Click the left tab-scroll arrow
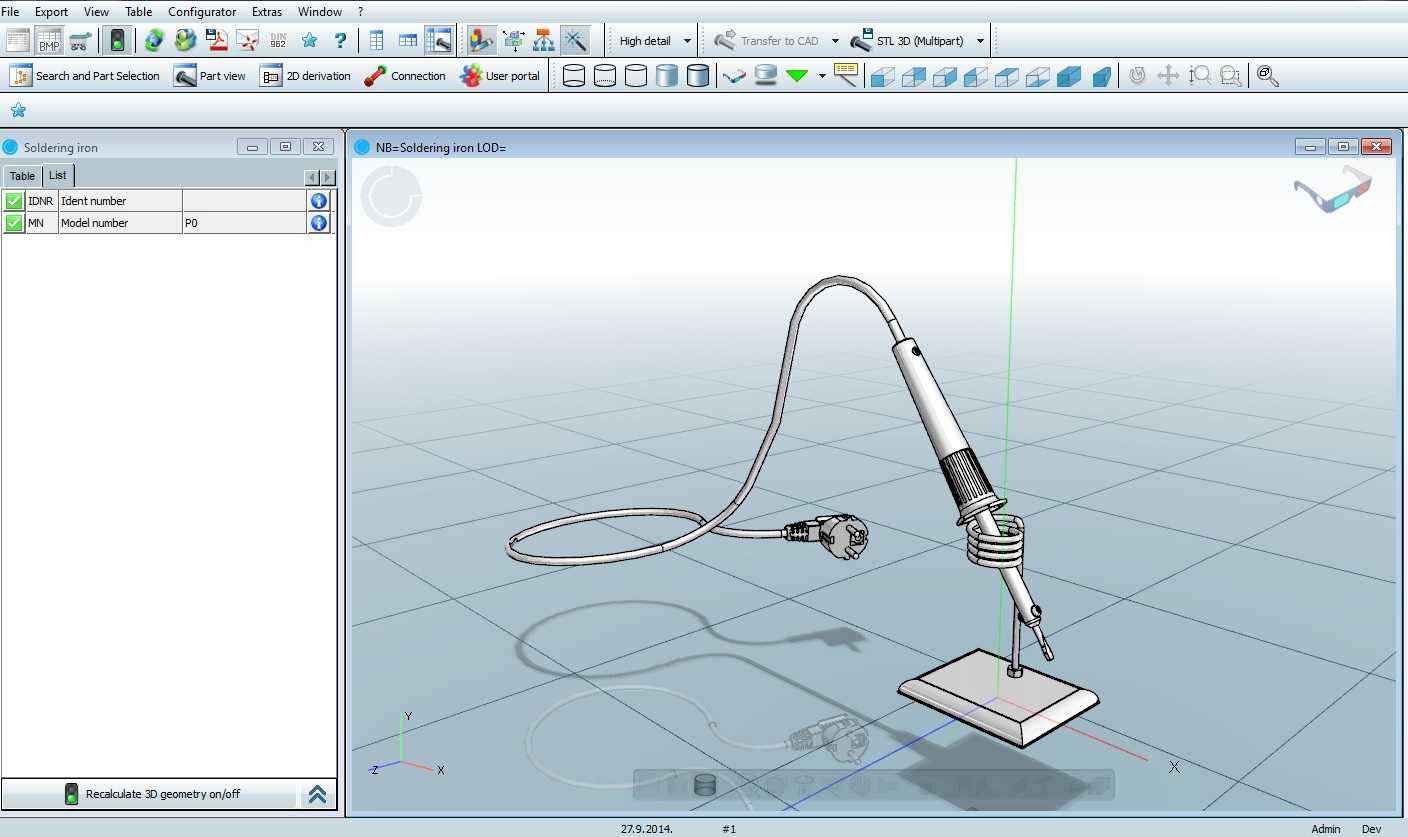Image resolution: width=1408 pixels, height=837 pixels. 312,177
